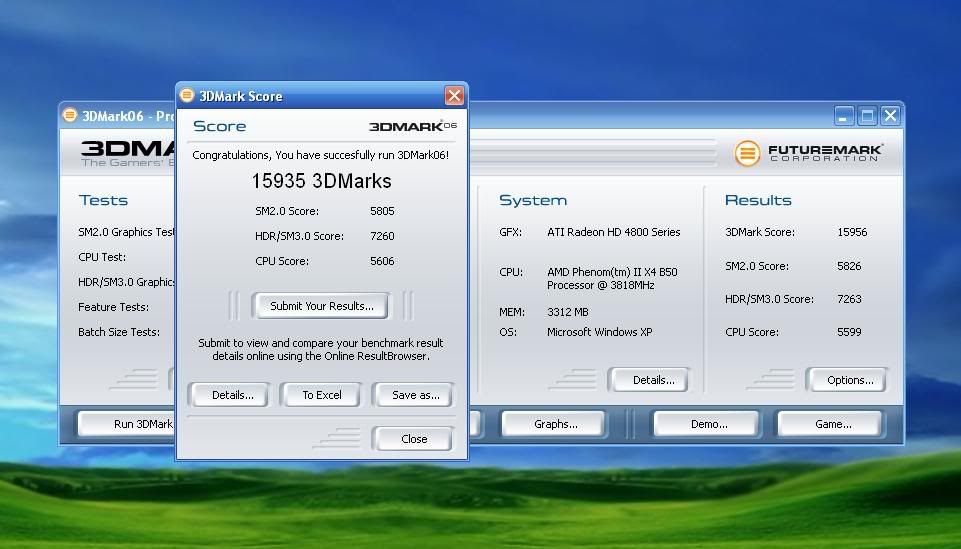961x549 pixels.
Task: Click the 3312 MB memory value
Action: click(568, 312)
